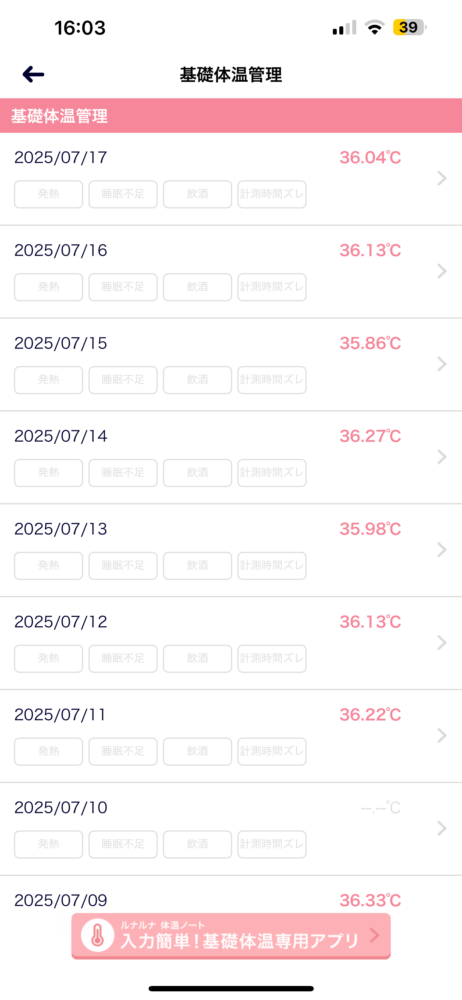The width and height of the screenshot is (462, 1000).
Task: Tap the empty --.--℃ temperature for 2025/07/10
Action: coord(380,808)
